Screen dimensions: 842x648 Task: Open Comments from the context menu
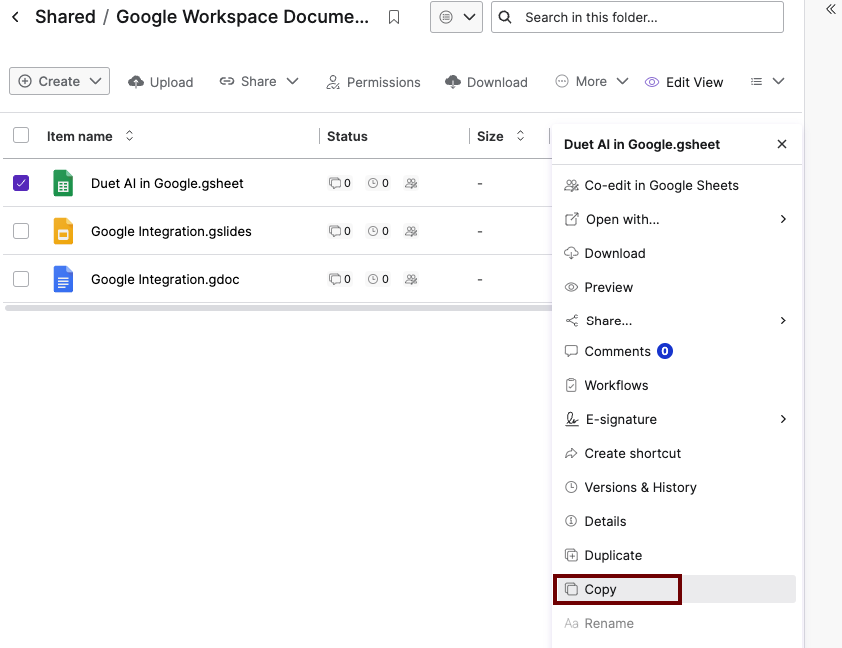pos(677,351)
